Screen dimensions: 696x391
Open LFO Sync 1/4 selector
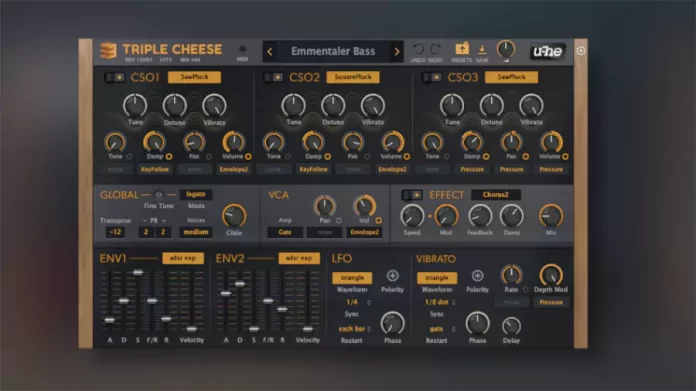tap(352, 302)
